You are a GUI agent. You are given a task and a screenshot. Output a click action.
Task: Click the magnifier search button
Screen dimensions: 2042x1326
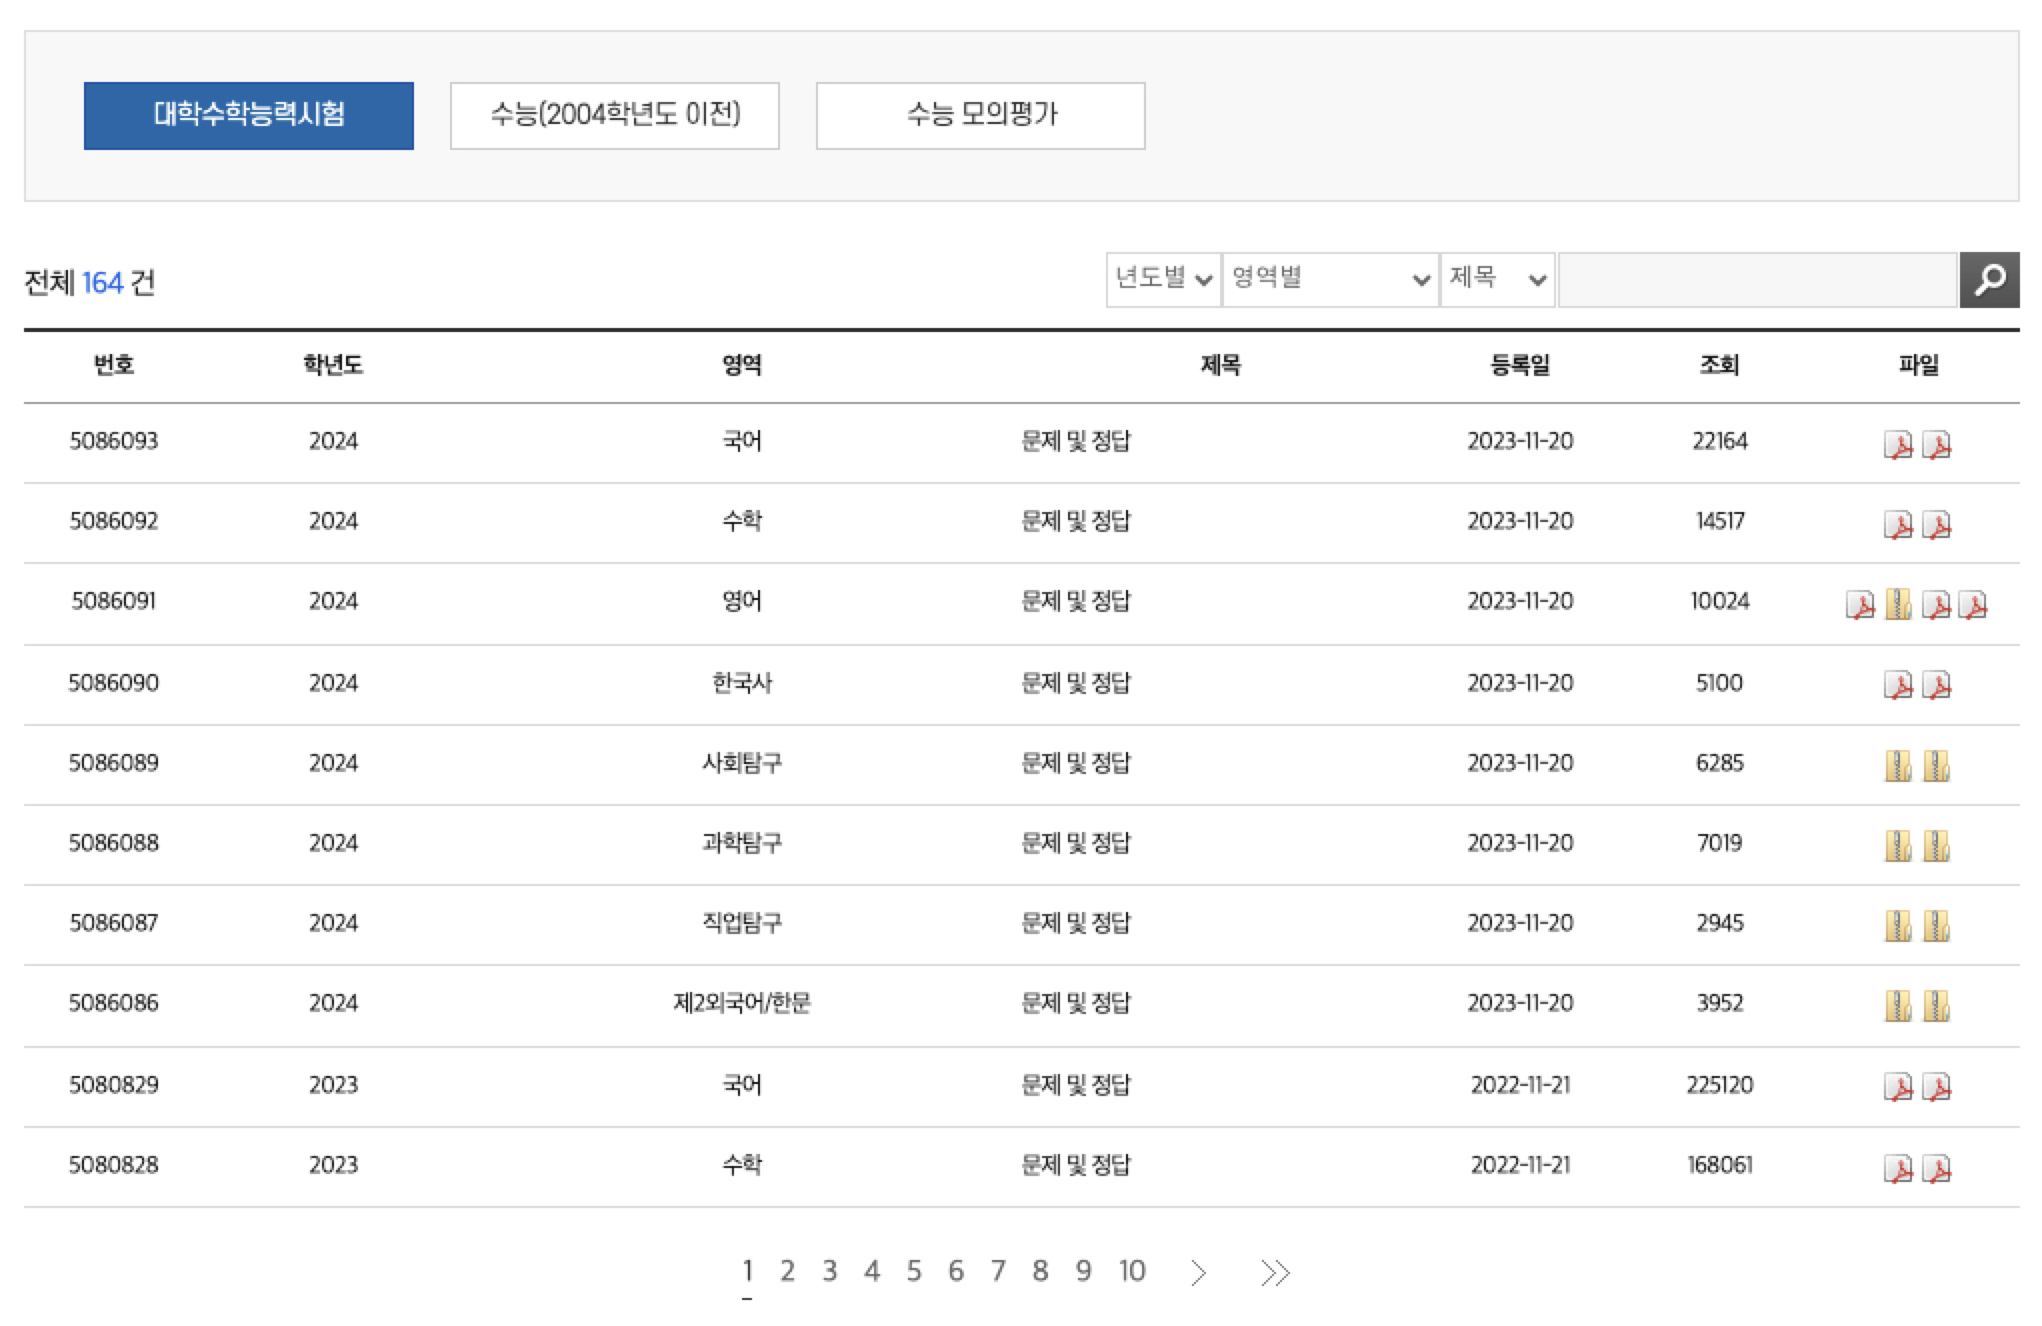tap(1989, 280)
